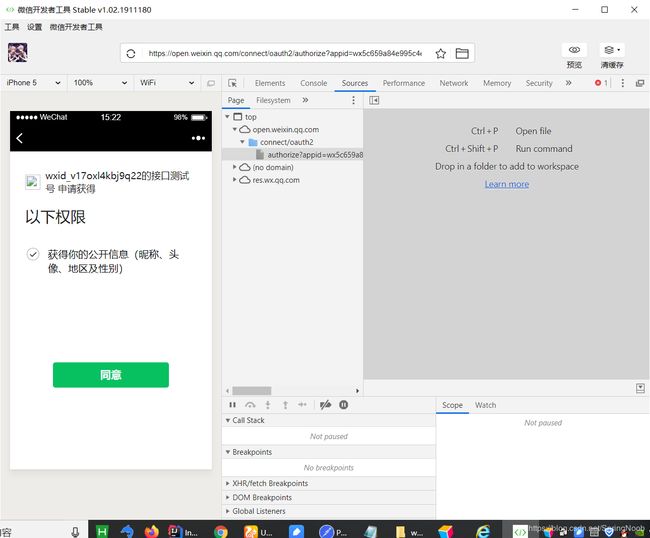Toggle pause on exceptions icon
The image size is (650, 538).
tap(344, 405)
